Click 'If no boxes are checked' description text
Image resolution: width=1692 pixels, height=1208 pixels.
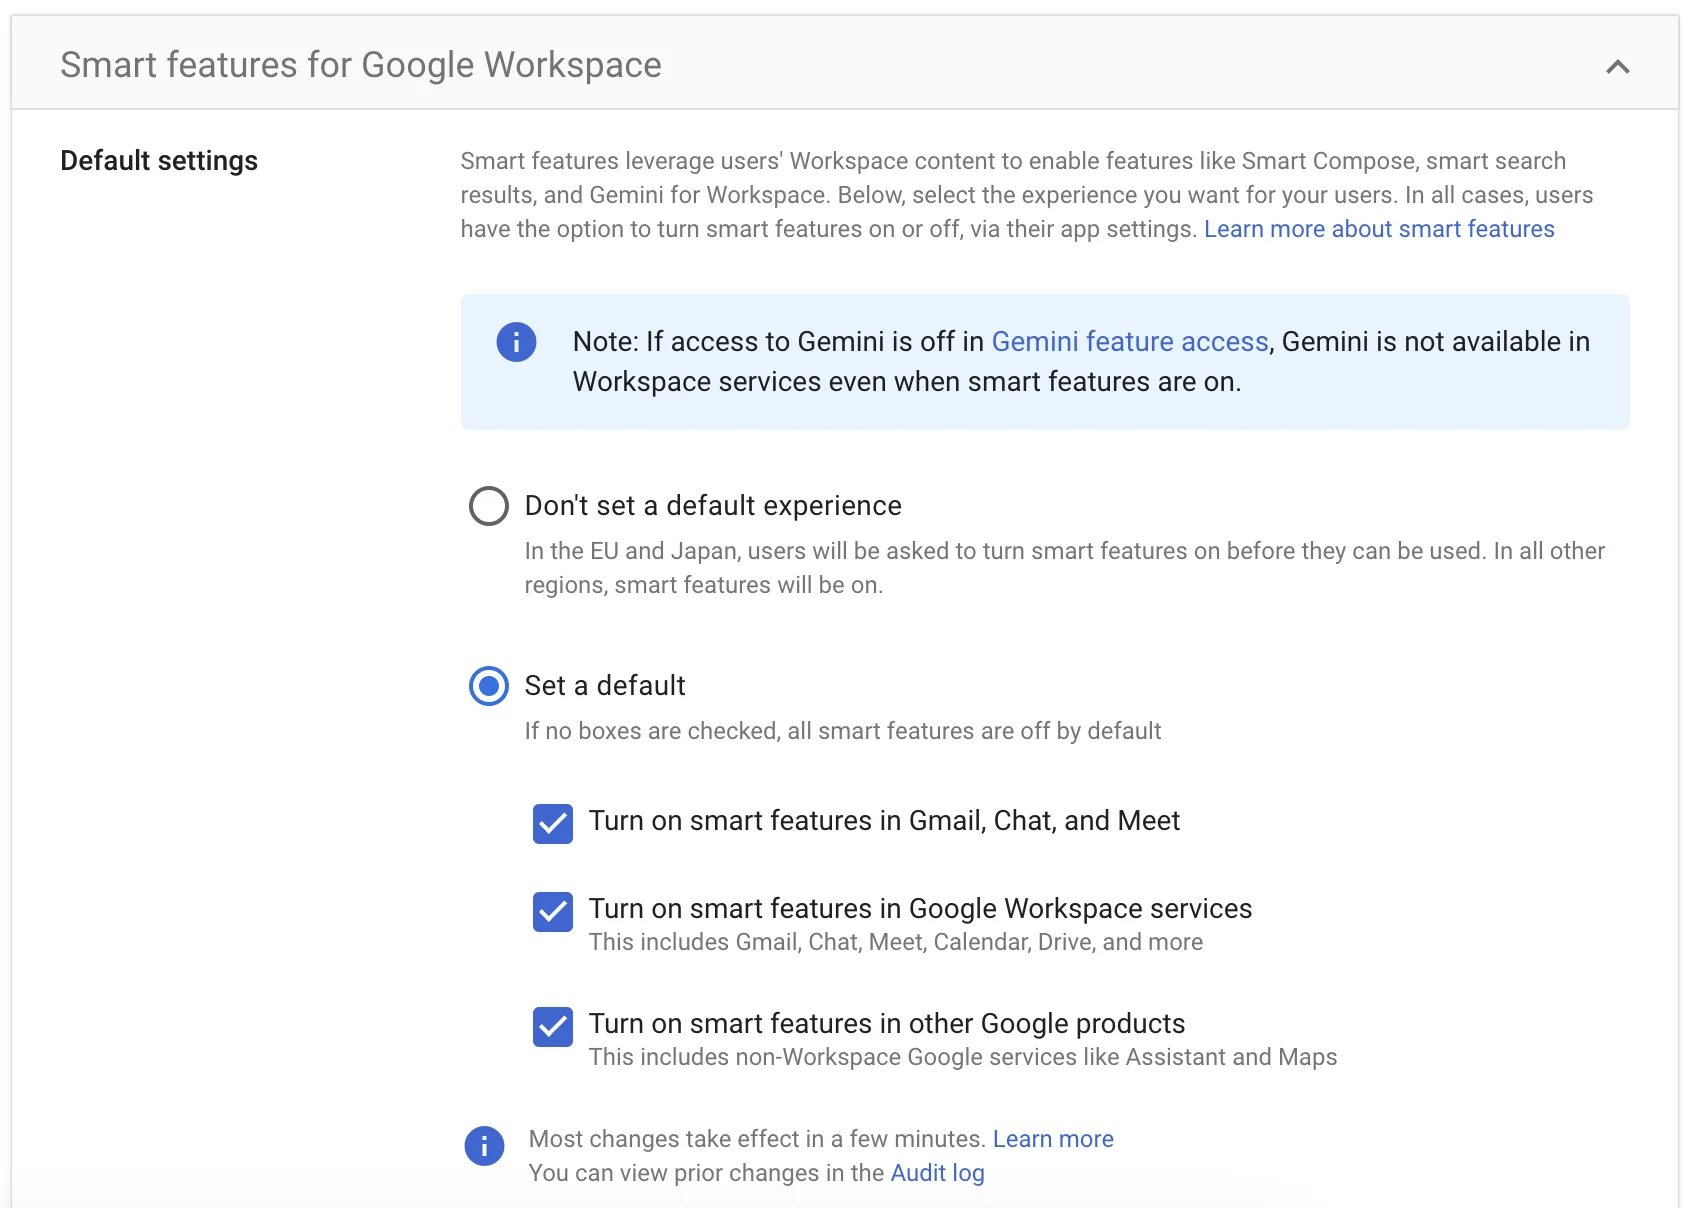tap(843, 731)
